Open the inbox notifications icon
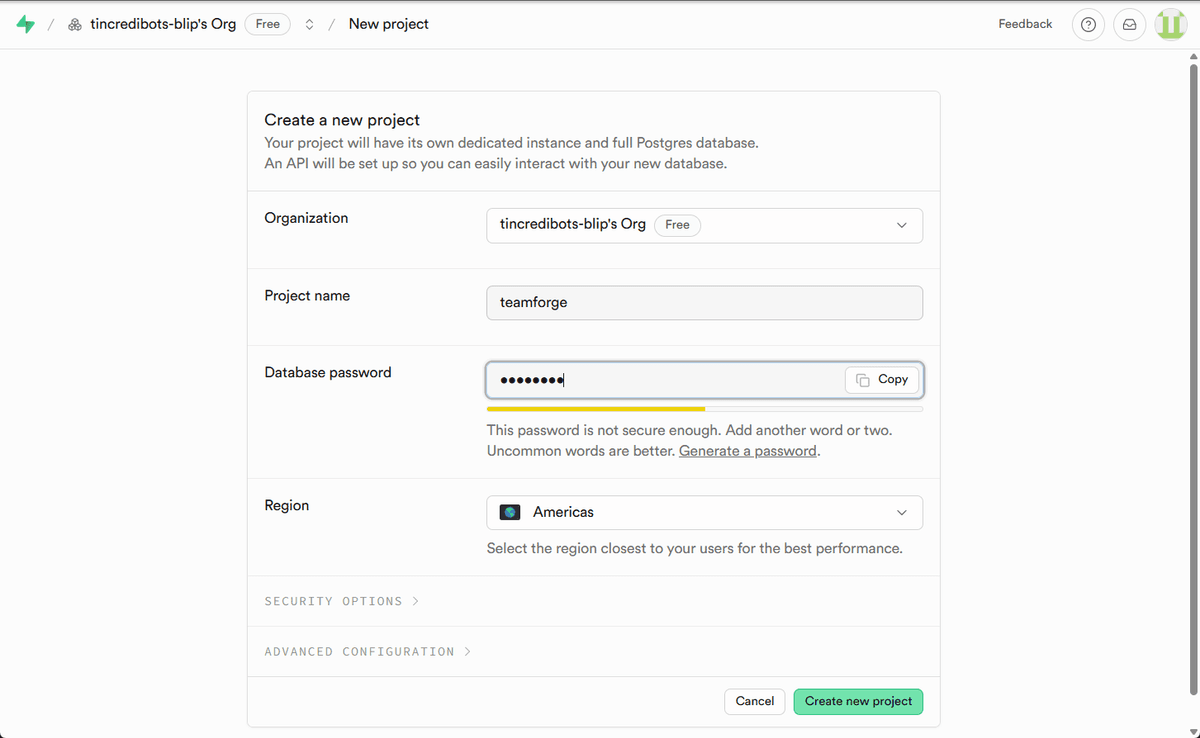The width and height of the screenshot is (1200, 738). (1129, 24)
